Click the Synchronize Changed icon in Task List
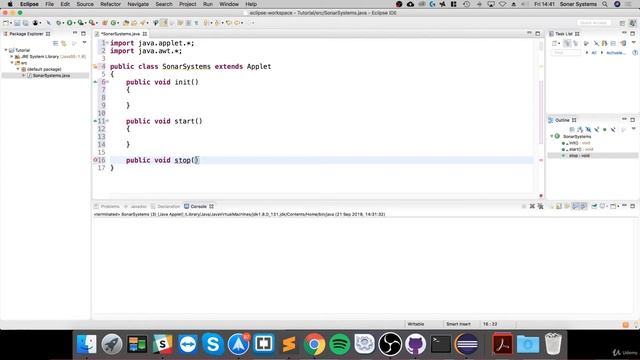This screenshot has height=360, width=640. pyautogui.click(x=623, y=43)
